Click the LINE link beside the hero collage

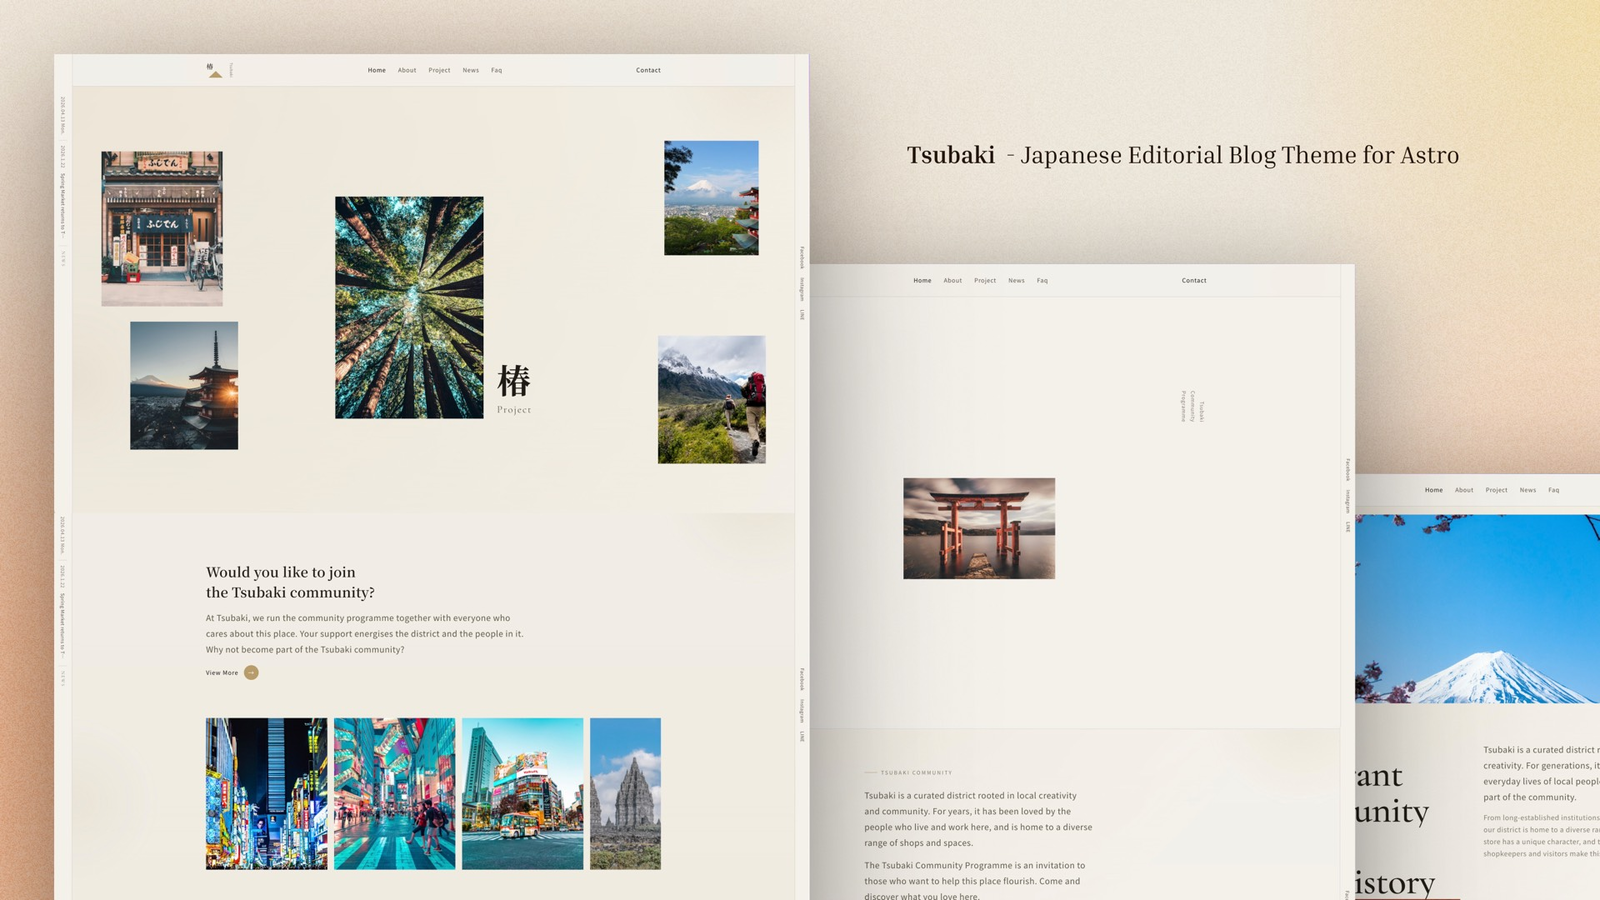click(x=802, y=315)
